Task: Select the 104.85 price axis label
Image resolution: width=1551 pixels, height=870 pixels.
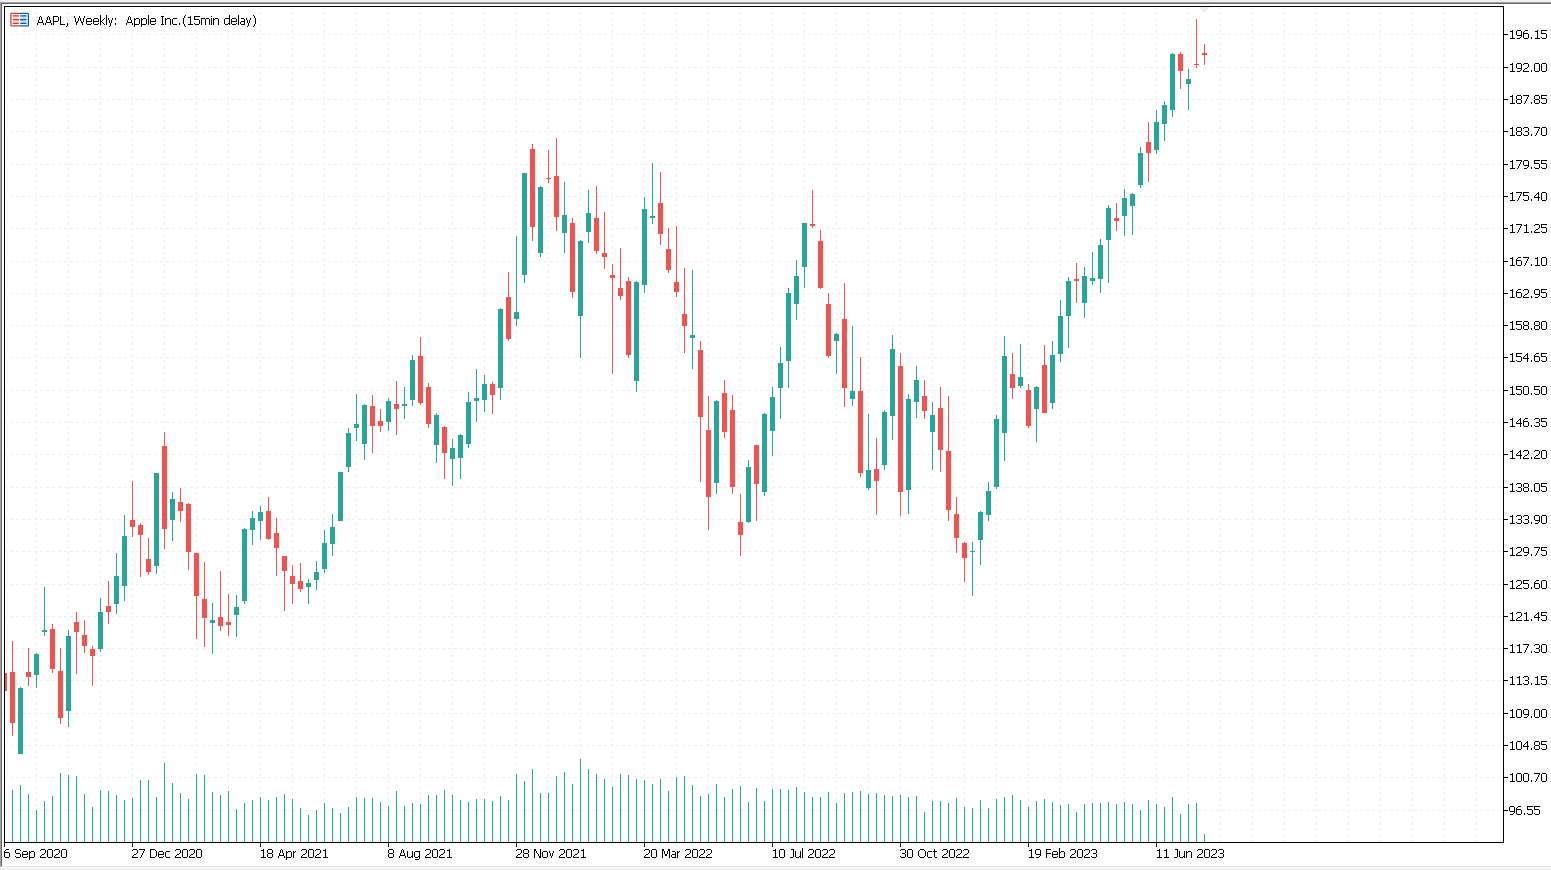Action: [x=1528, y=746]
